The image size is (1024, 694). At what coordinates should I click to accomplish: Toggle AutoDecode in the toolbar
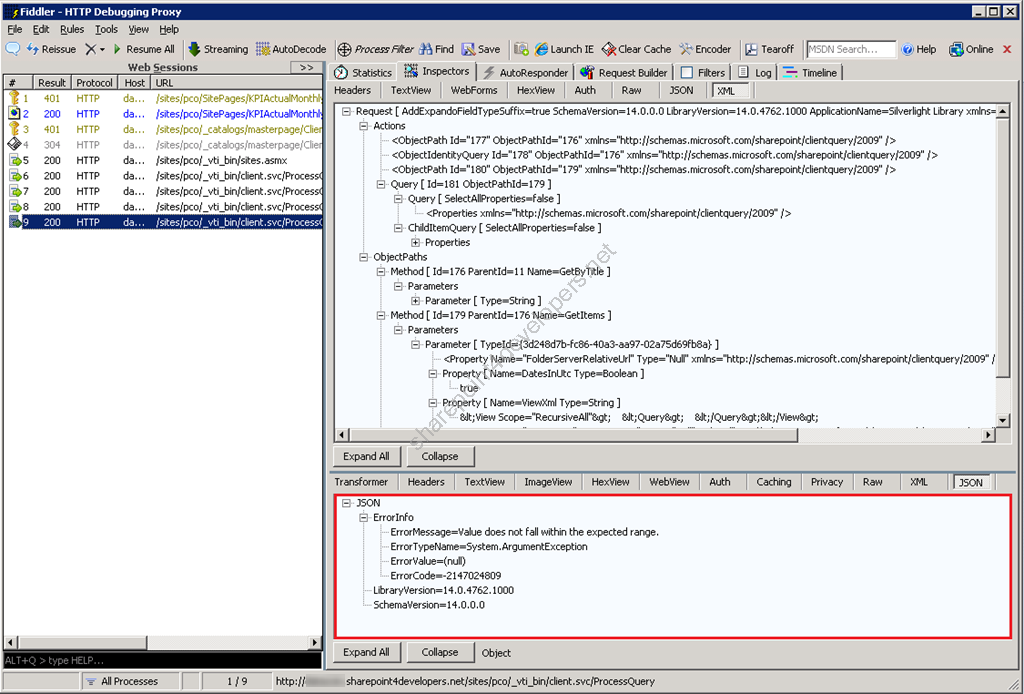tap(291, 49)
